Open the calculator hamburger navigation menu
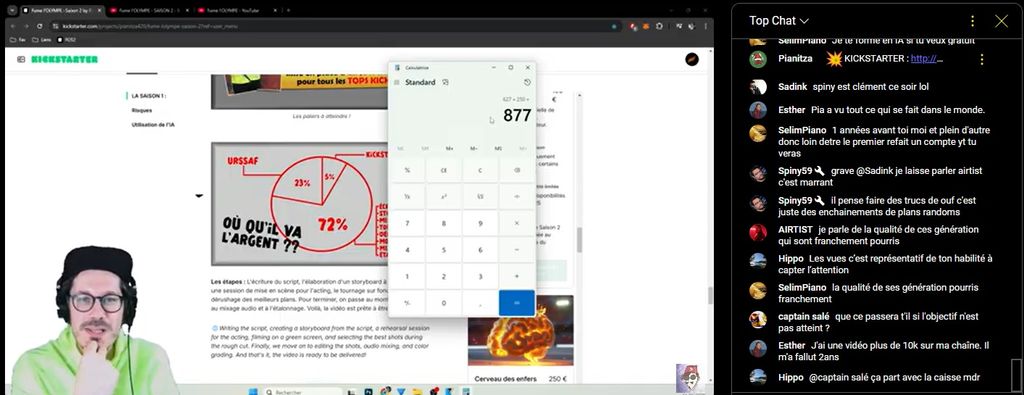 pyautogui.click(x=396, y=82)
